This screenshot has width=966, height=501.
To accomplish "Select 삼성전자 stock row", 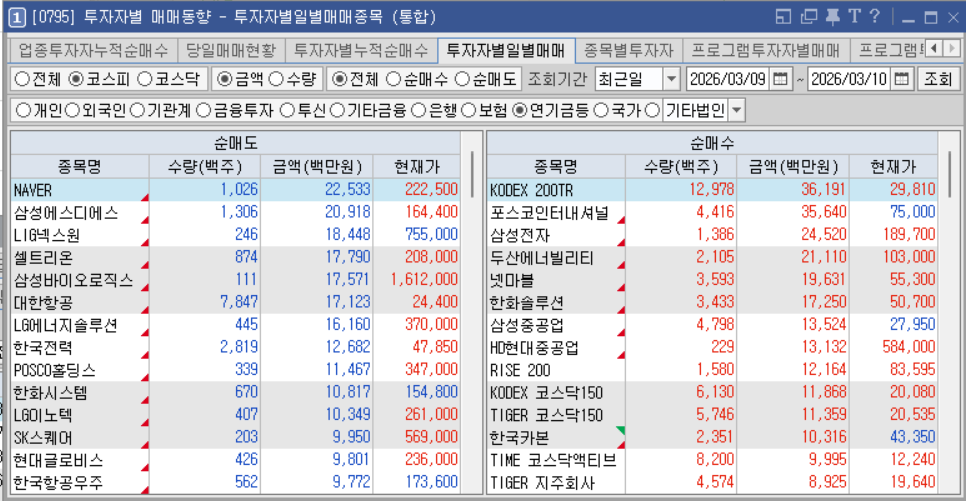I will tap(712, 235).
